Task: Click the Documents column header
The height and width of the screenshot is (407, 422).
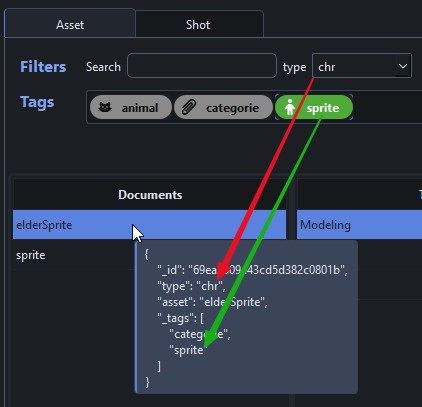Action: click(150, 195)
